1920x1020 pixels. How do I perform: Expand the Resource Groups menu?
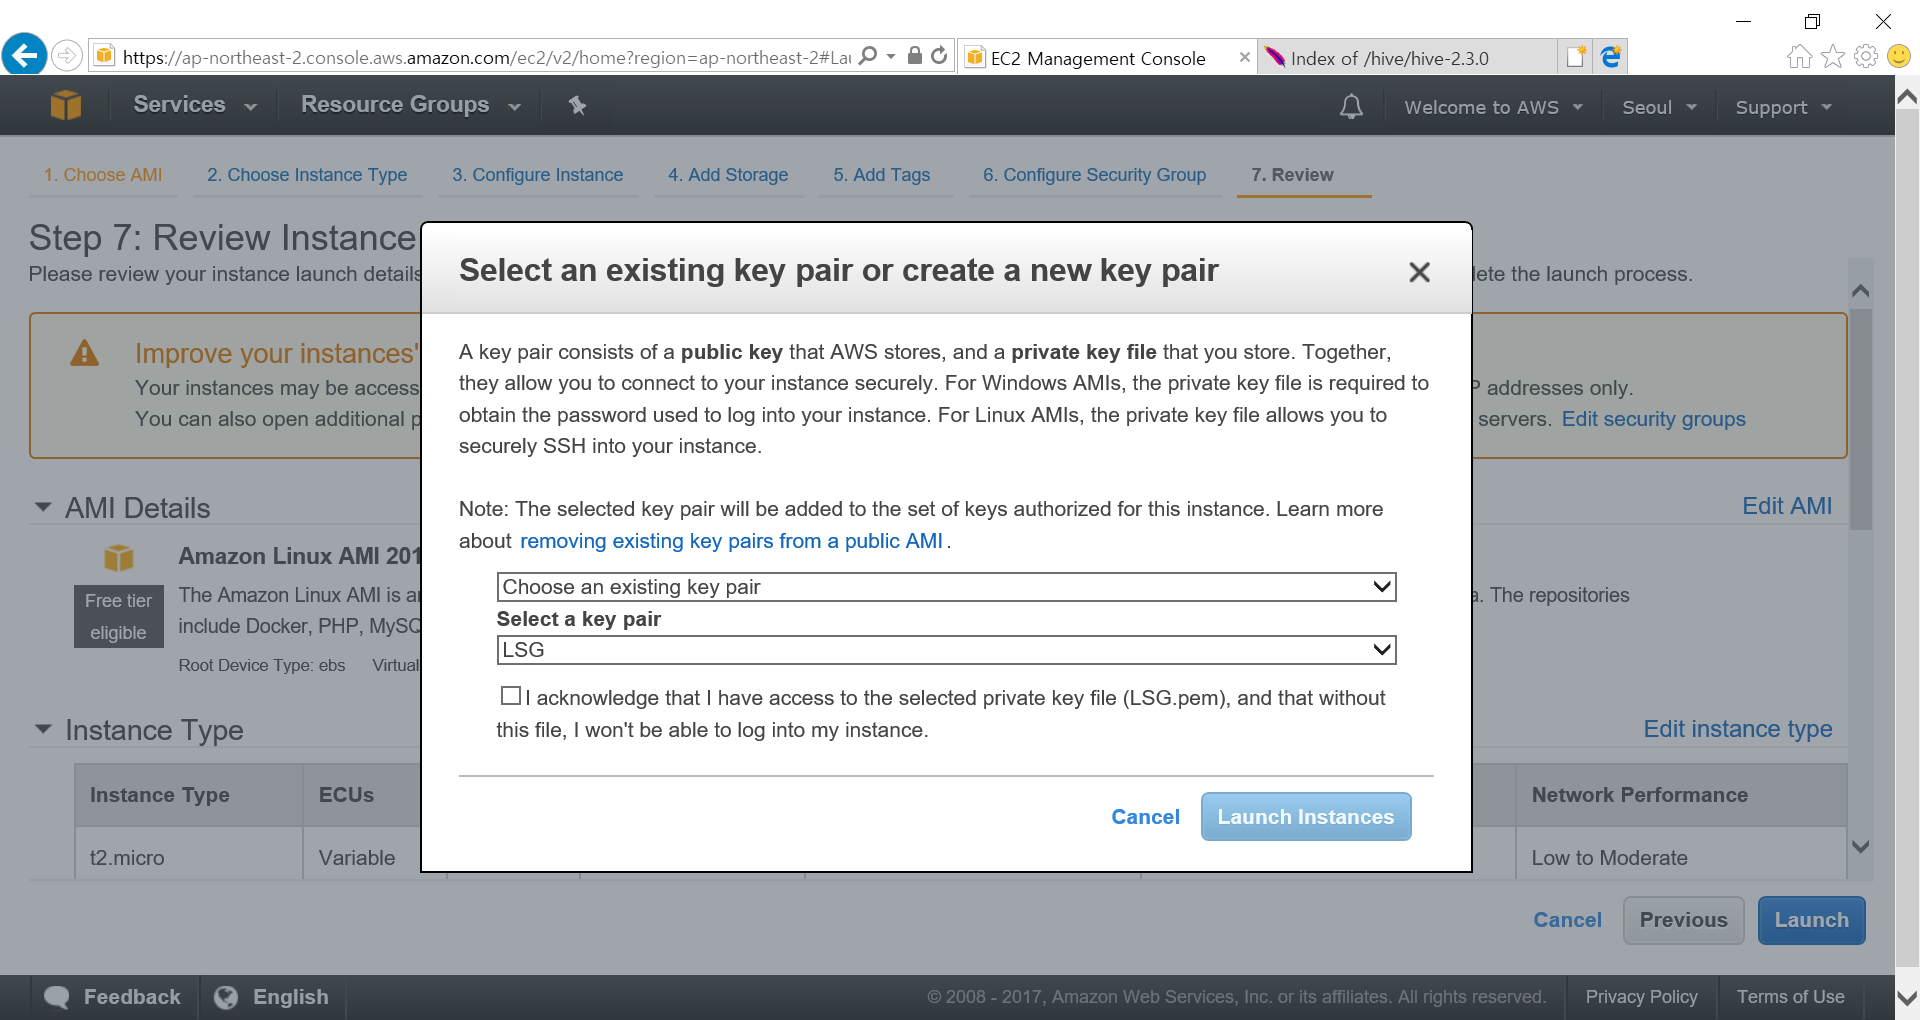(x=411, y=105)
